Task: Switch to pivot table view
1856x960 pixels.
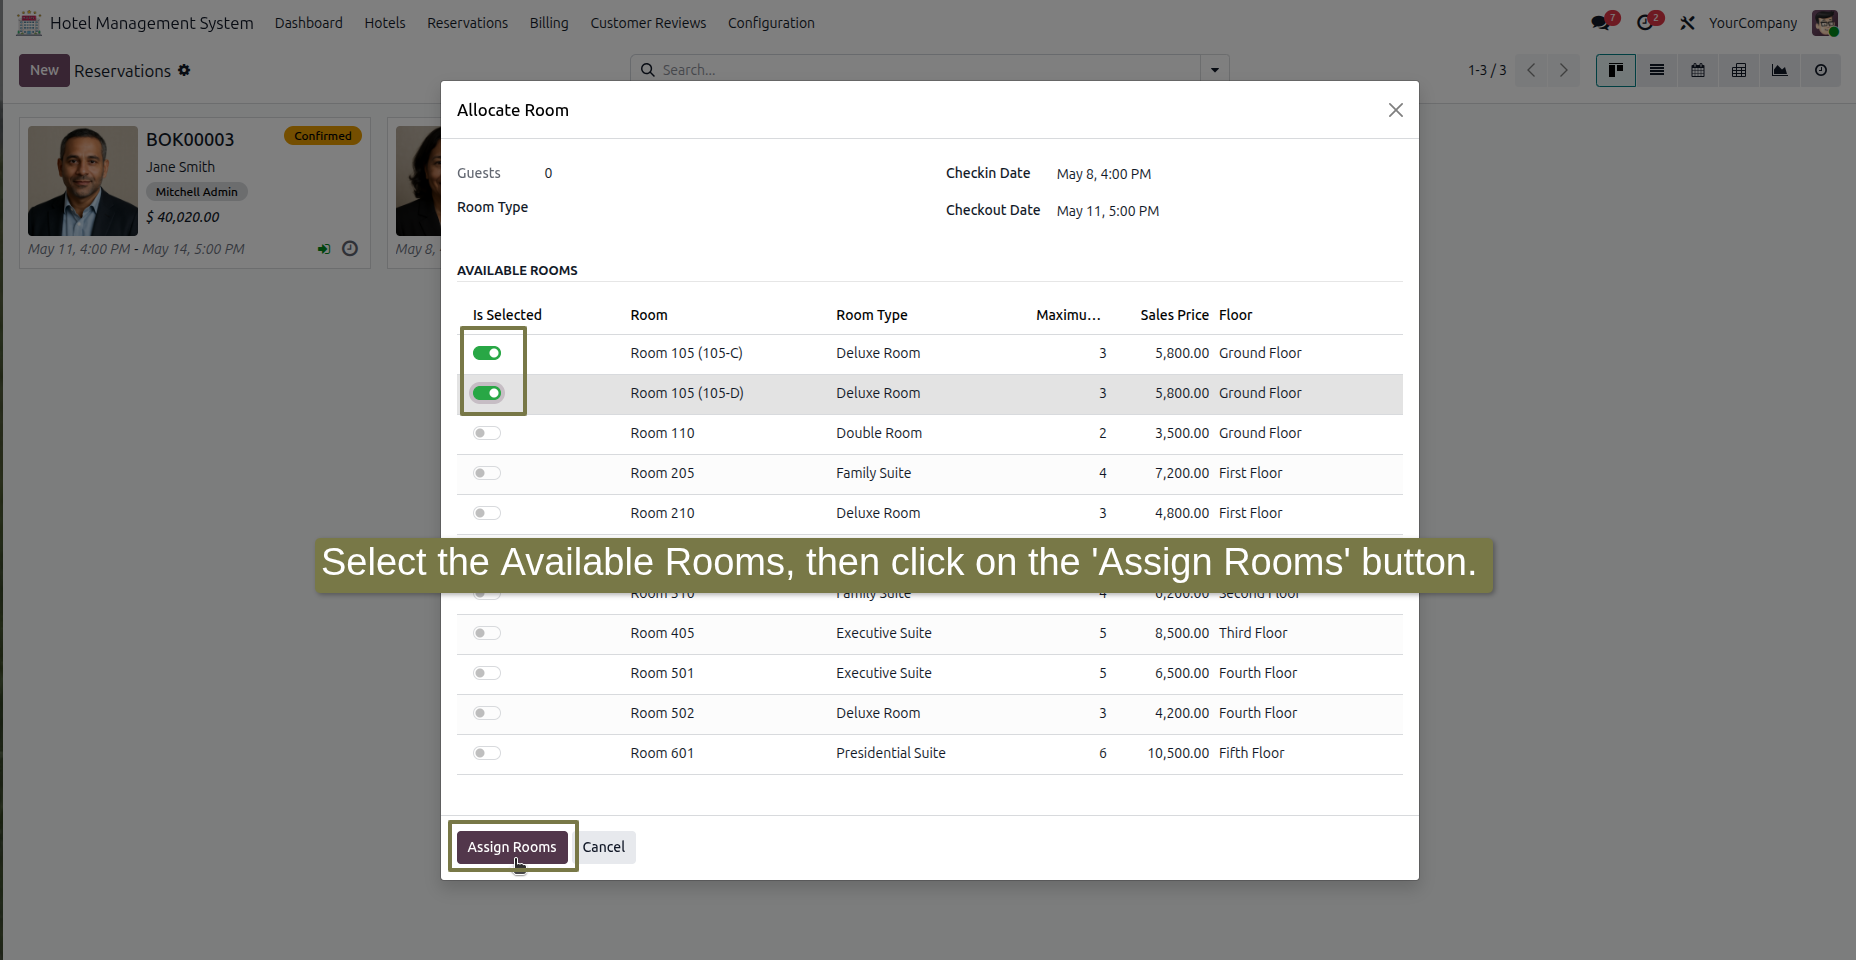Action: pos(1739,70)
